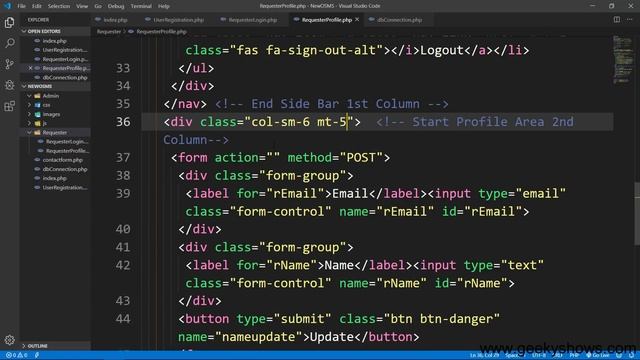Open the Edit menu
Image resolution: width=640 pixels, height=360 pixels.
37,6
